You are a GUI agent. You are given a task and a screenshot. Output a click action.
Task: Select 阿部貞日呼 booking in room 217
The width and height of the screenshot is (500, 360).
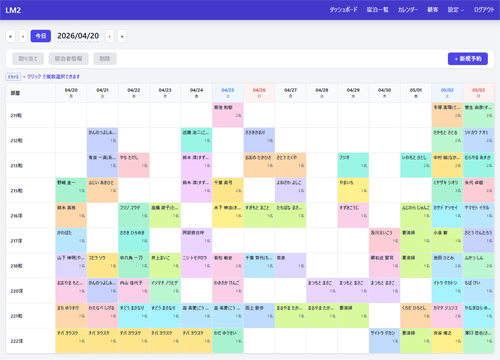(196, 240)
